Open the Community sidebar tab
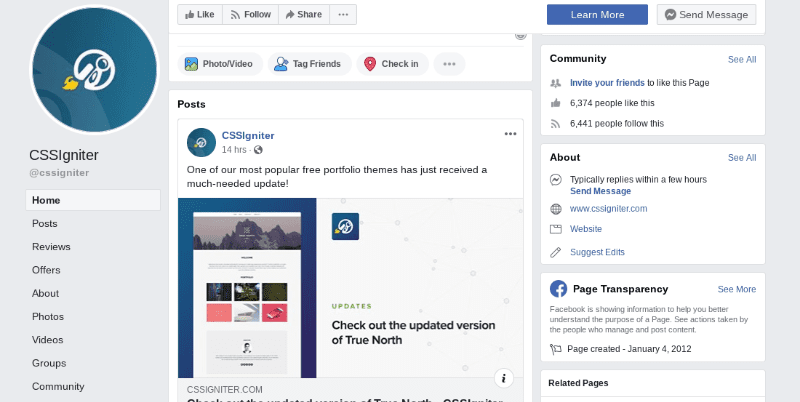 pyautogui.click(x=58, y=387)
